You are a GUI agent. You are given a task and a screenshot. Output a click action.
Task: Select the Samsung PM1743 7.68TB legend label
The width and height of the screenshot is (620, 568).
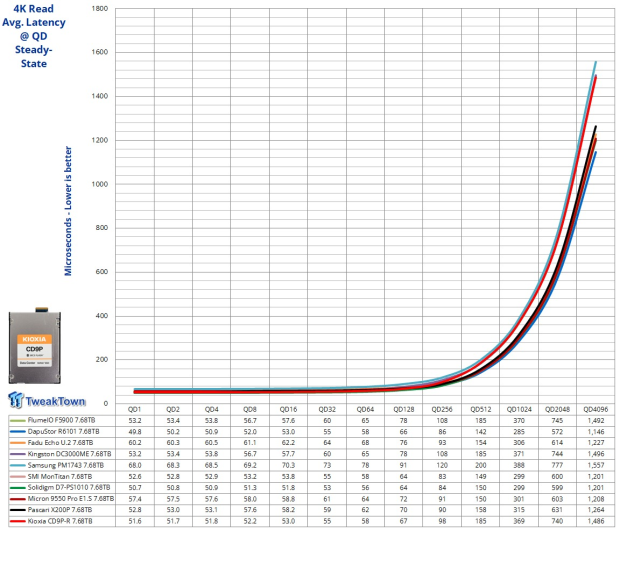coord(66,465)
